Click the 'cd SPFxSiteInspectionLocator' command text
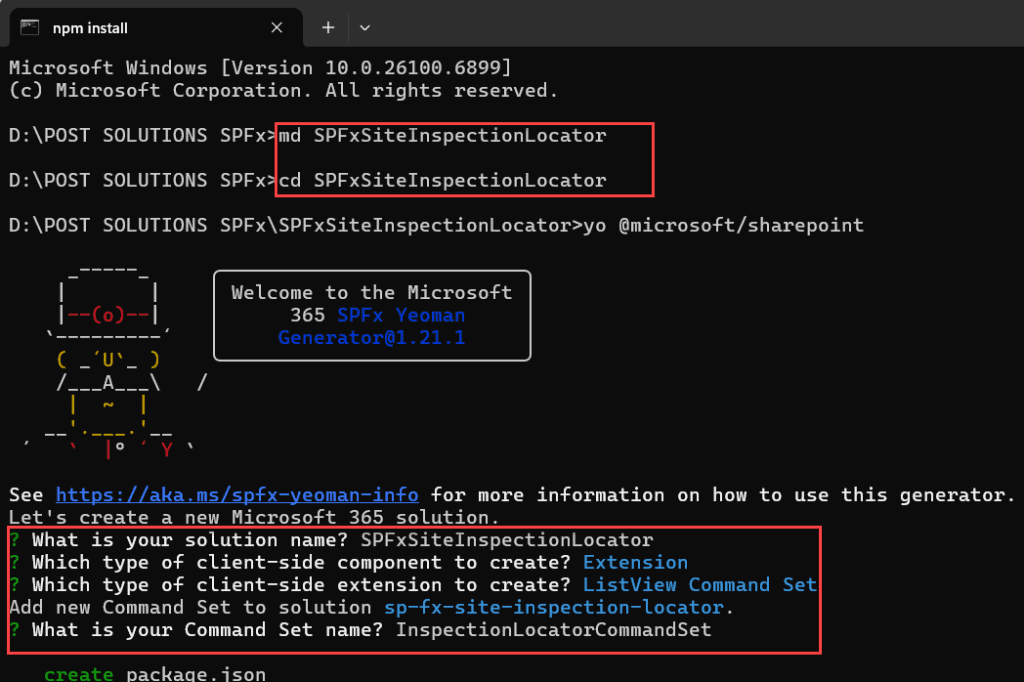The image size is (1024, 682). 443,180
